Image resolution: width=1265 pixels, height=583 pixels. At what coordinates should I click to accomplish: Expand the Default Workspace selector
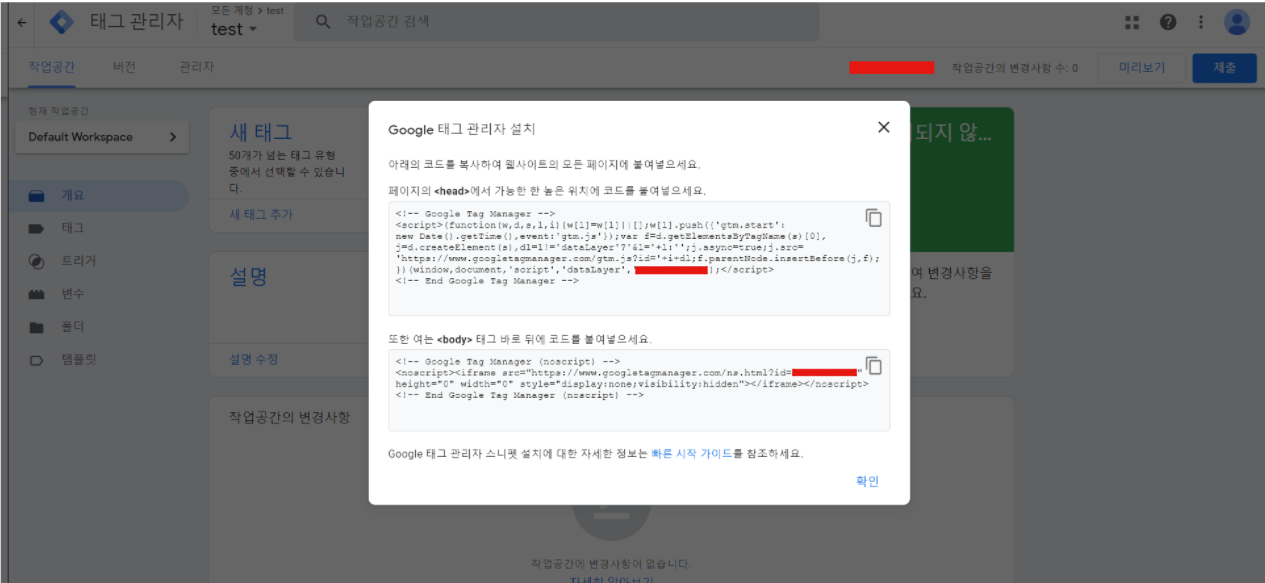(x=103, y=137)
